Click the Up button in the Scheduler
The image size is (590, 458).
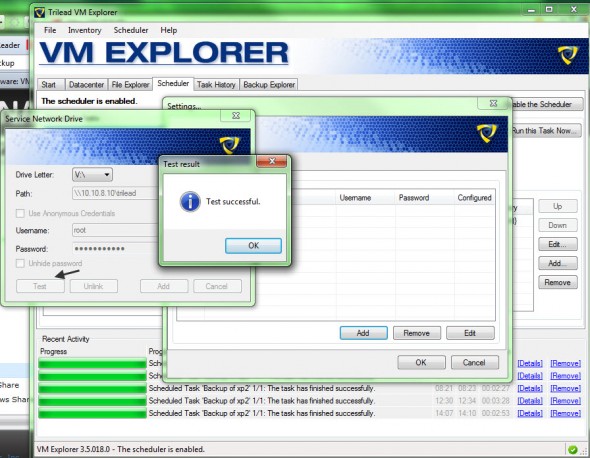click(558, 206)
